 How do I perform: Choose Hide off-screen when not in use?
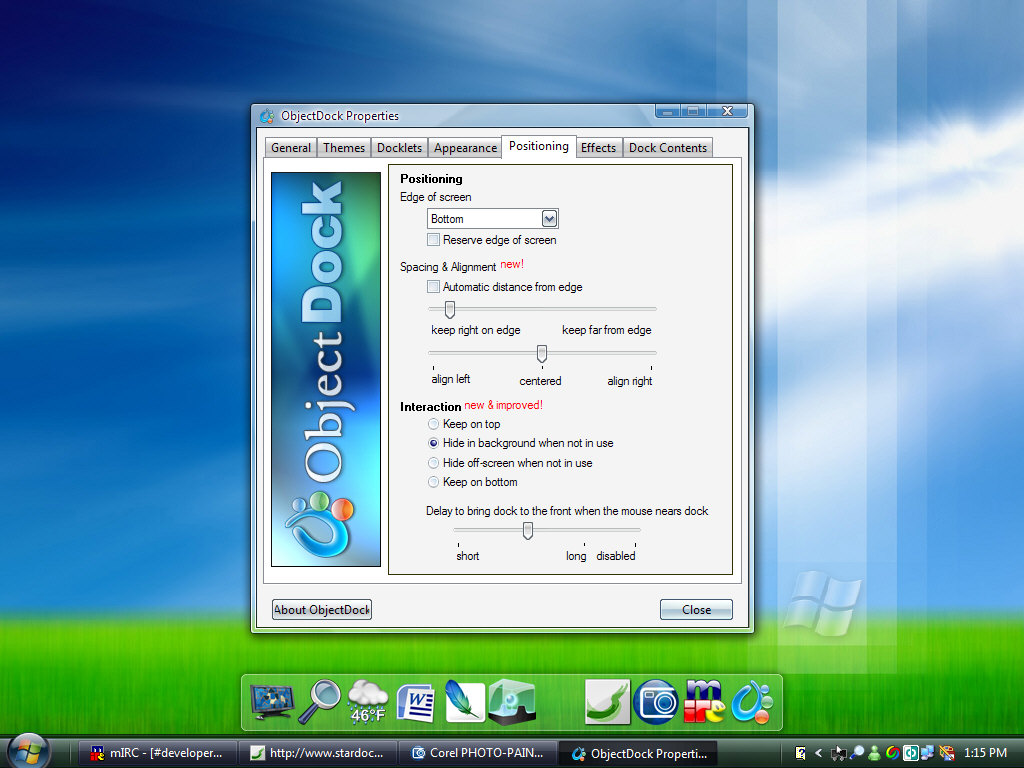tap(433, 463)
